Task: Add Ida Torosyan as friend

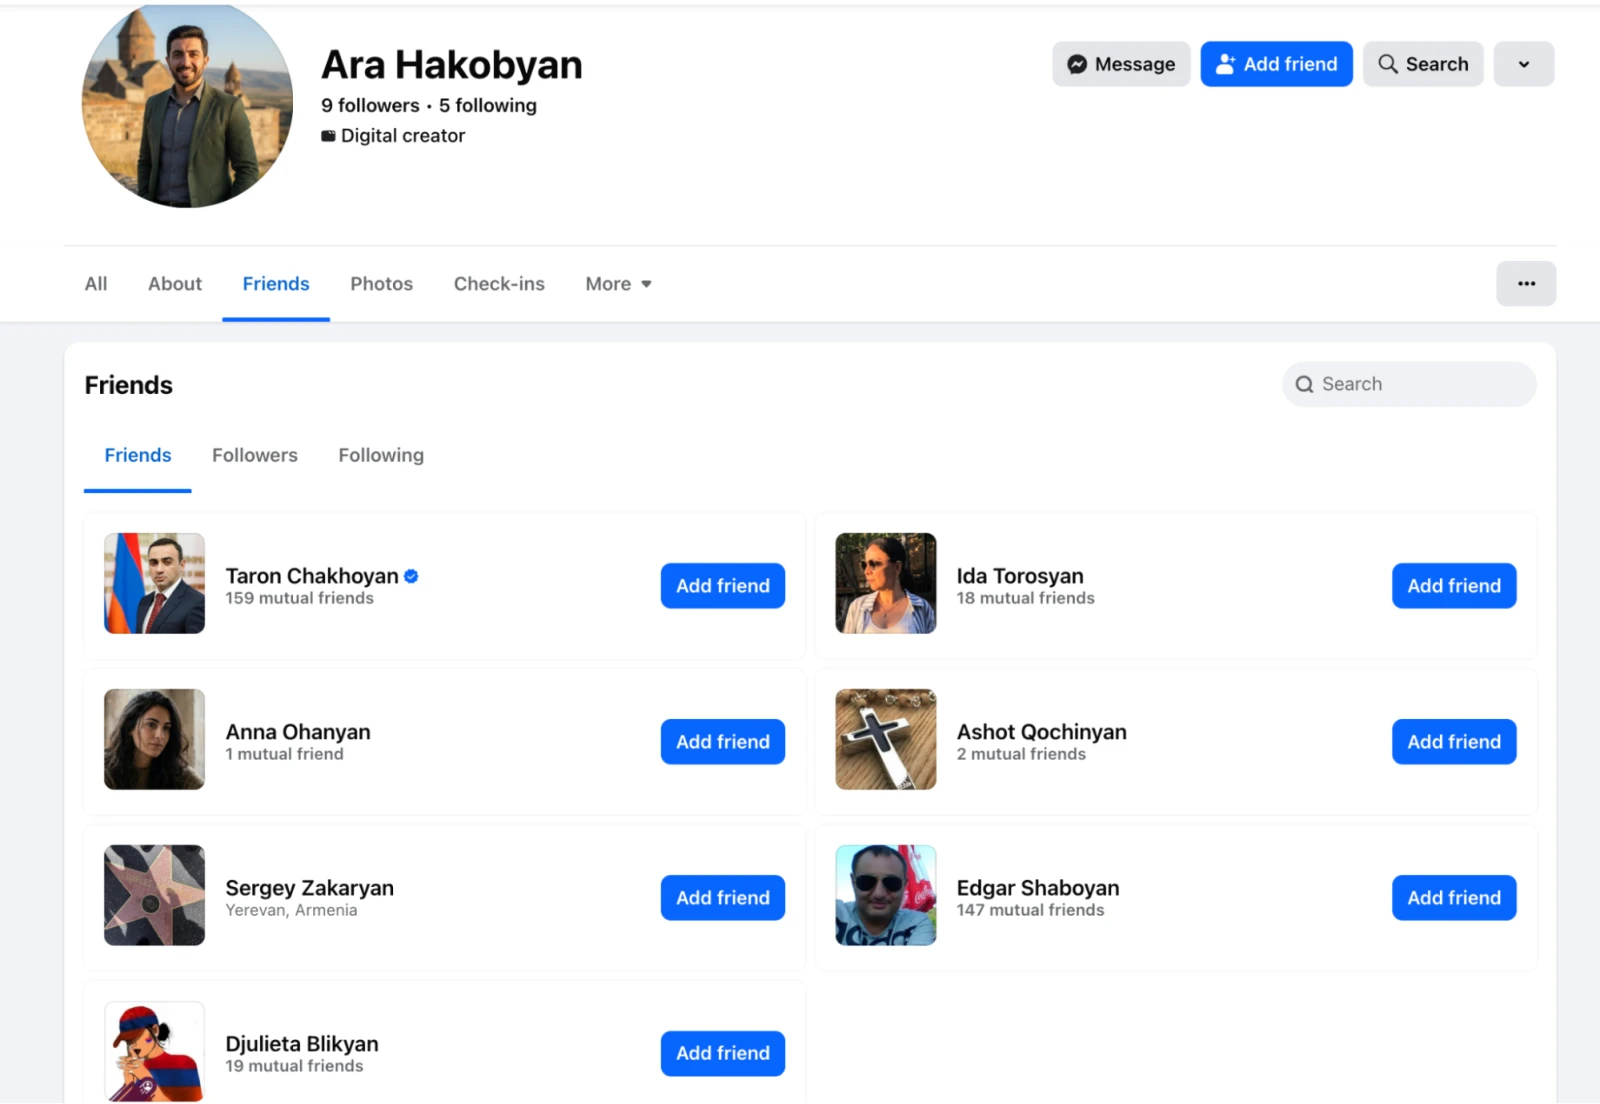Action: (1454, 586)
